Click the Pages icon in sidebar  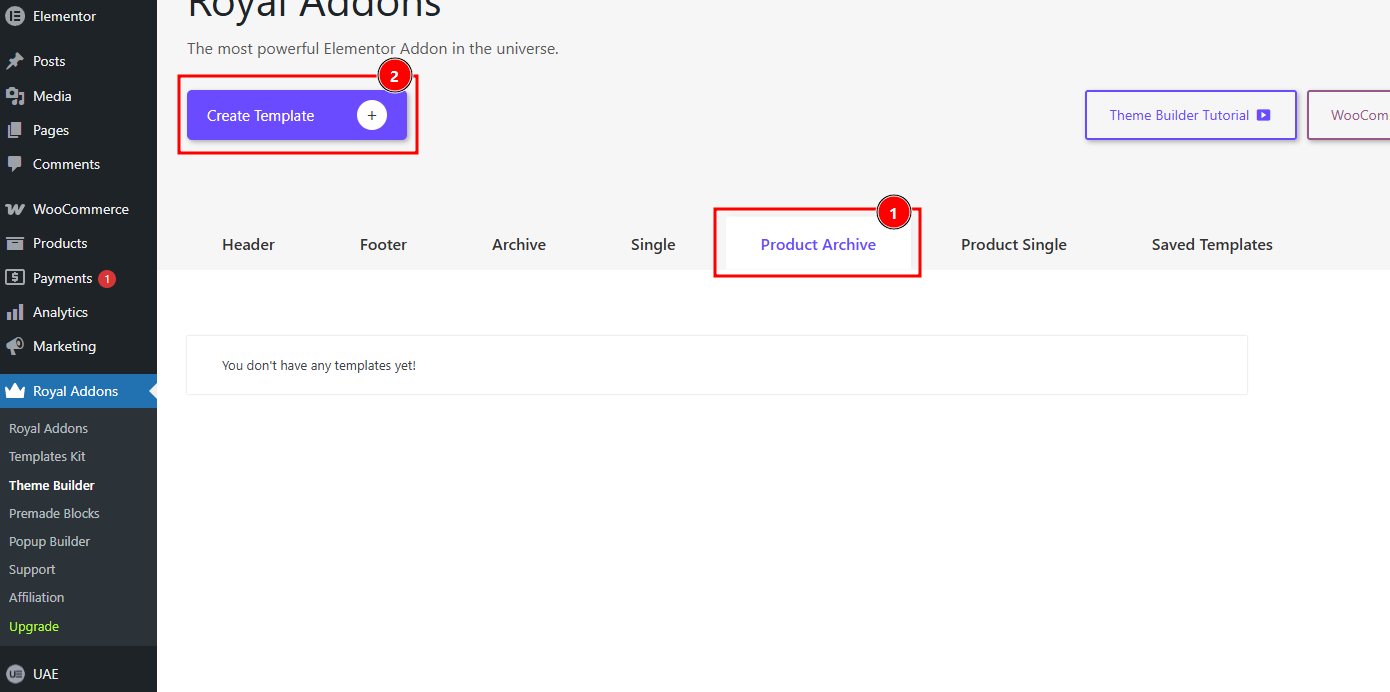click(x=15, y=130)
